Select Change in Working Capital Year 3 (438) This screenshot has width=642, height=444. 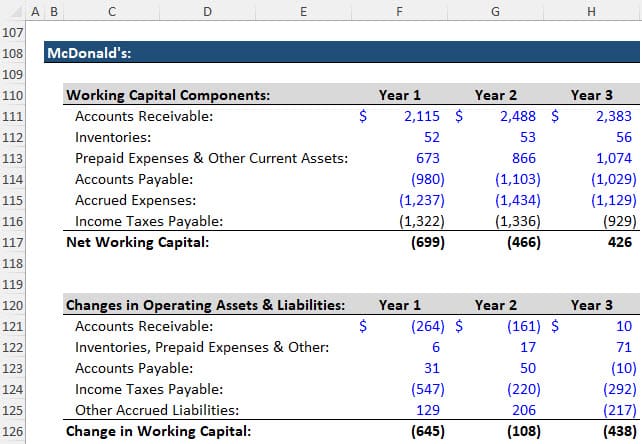(619, 432)
